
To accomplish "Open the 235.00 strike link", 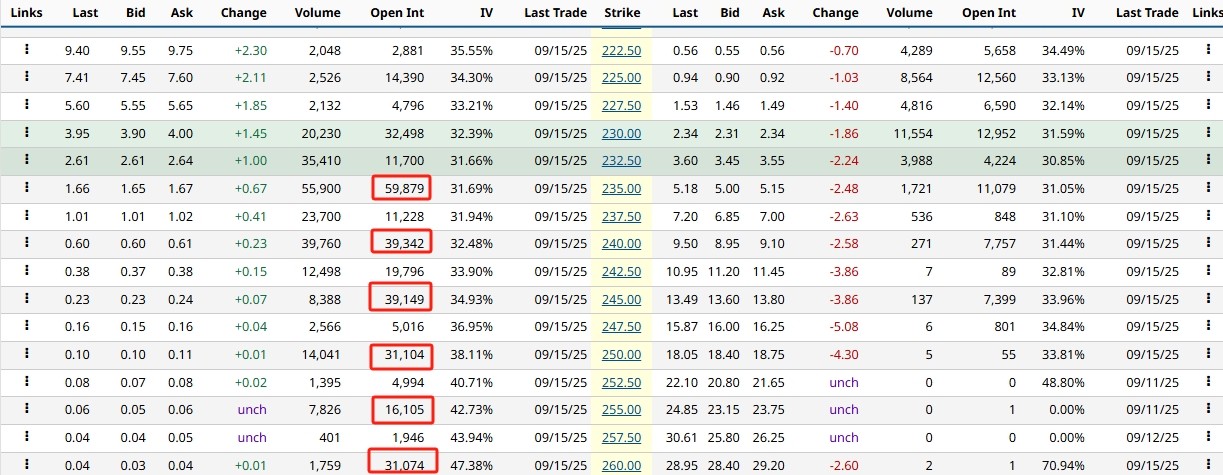I will point(621,188).
